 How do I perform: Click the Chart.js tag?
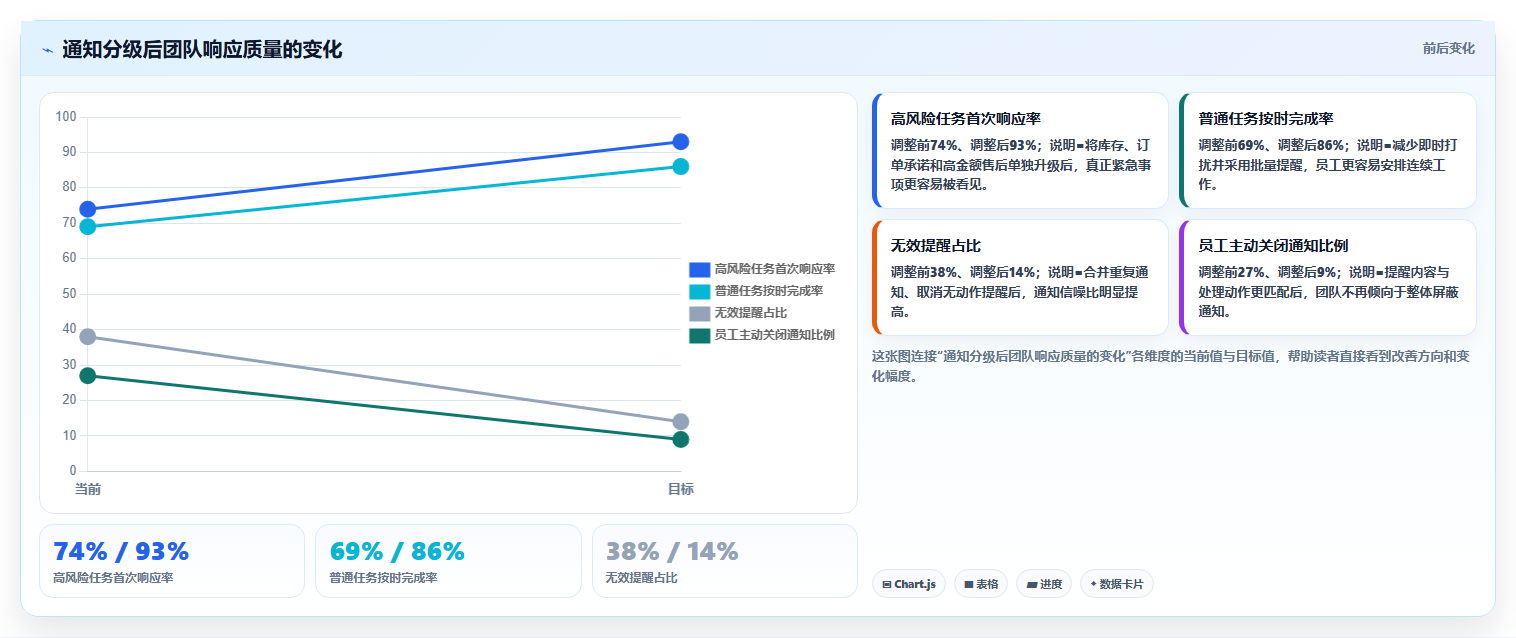point(909,584)
